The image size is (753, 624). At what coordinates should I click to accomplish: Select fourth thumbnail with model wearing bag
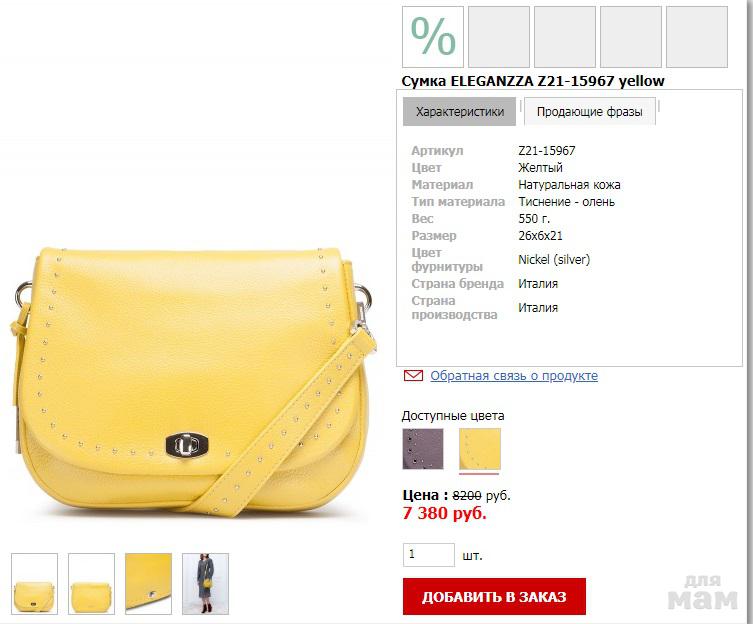click(x=206, y=584)
